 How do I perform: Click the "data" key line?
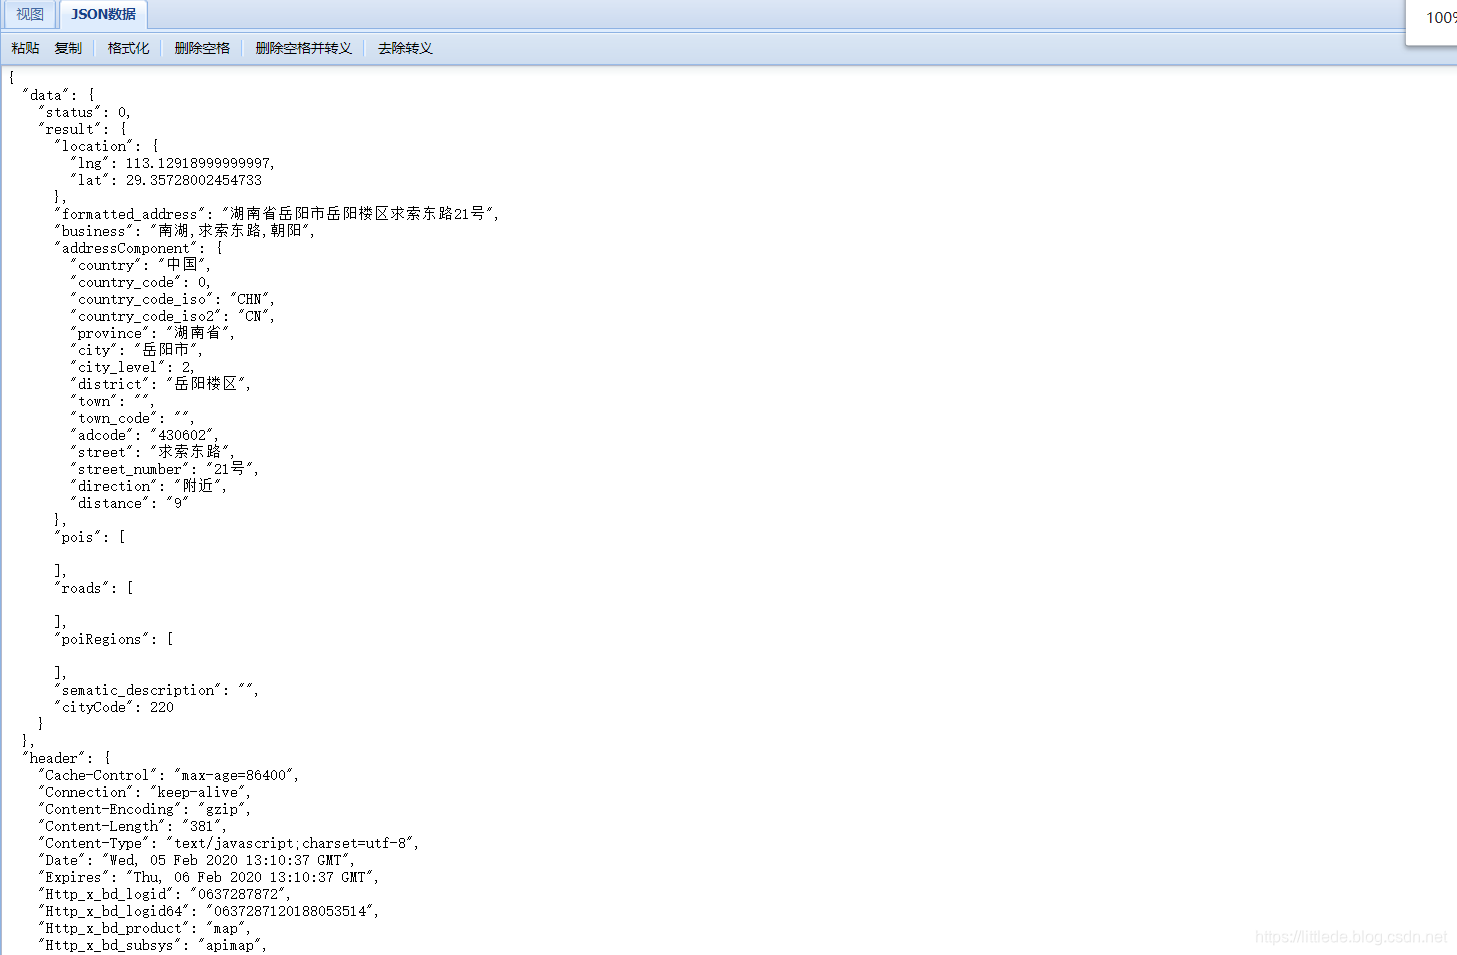pos(58,96)
